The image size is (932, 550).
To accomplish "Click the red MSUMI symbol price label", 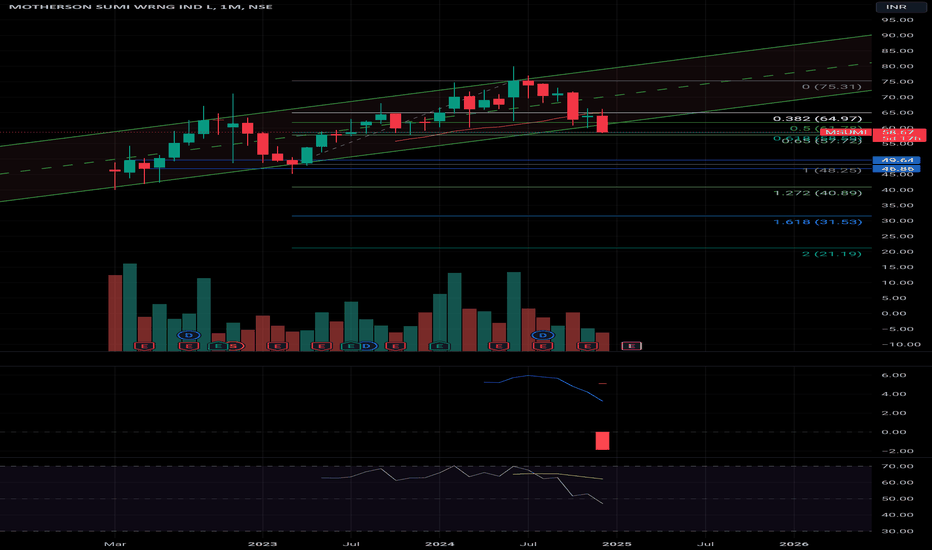I will click(846, 132).
